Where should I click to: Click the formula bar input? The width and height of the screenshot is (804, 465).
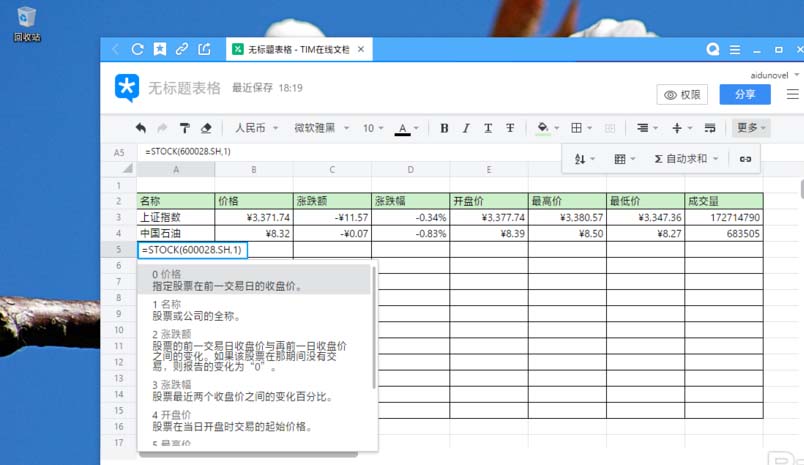coord(349,152)
